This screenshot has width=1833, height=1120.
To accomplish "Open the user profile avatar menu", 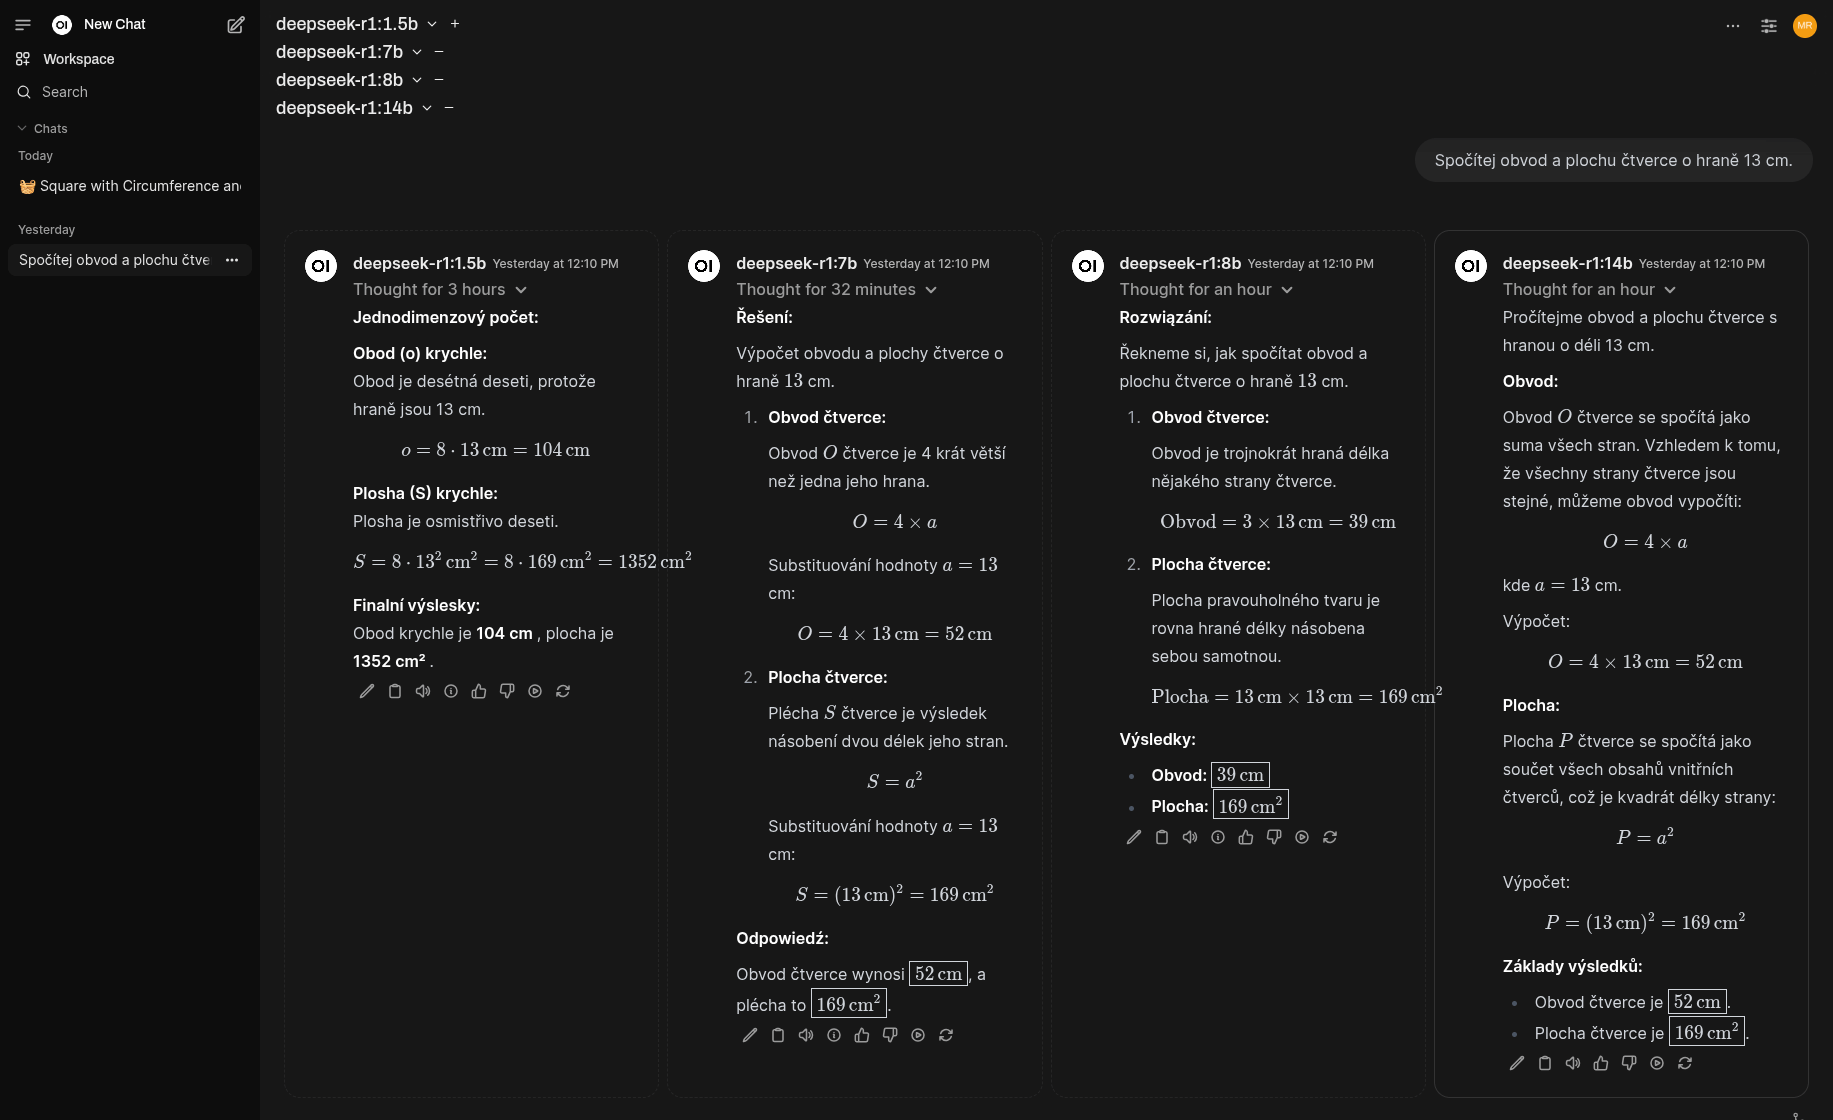I will click(x=1805, y=26).
